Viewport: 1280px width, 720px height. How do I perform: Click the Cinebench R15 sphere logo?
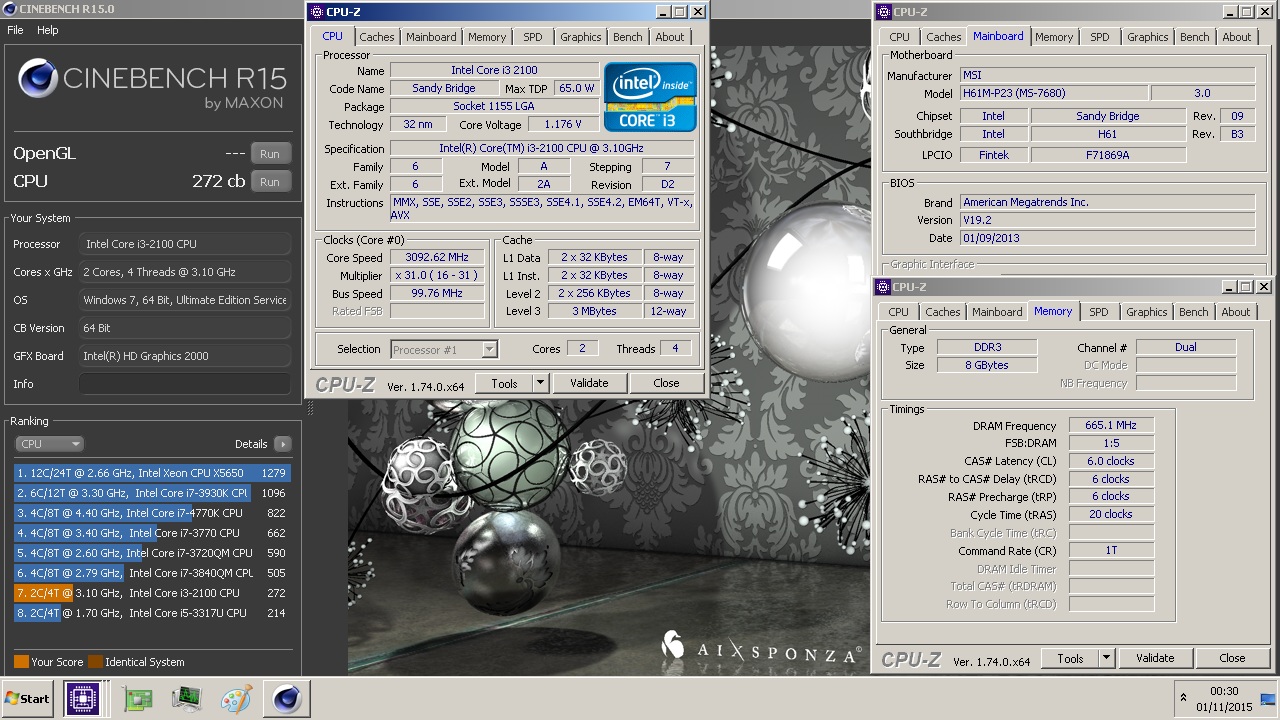38,78
